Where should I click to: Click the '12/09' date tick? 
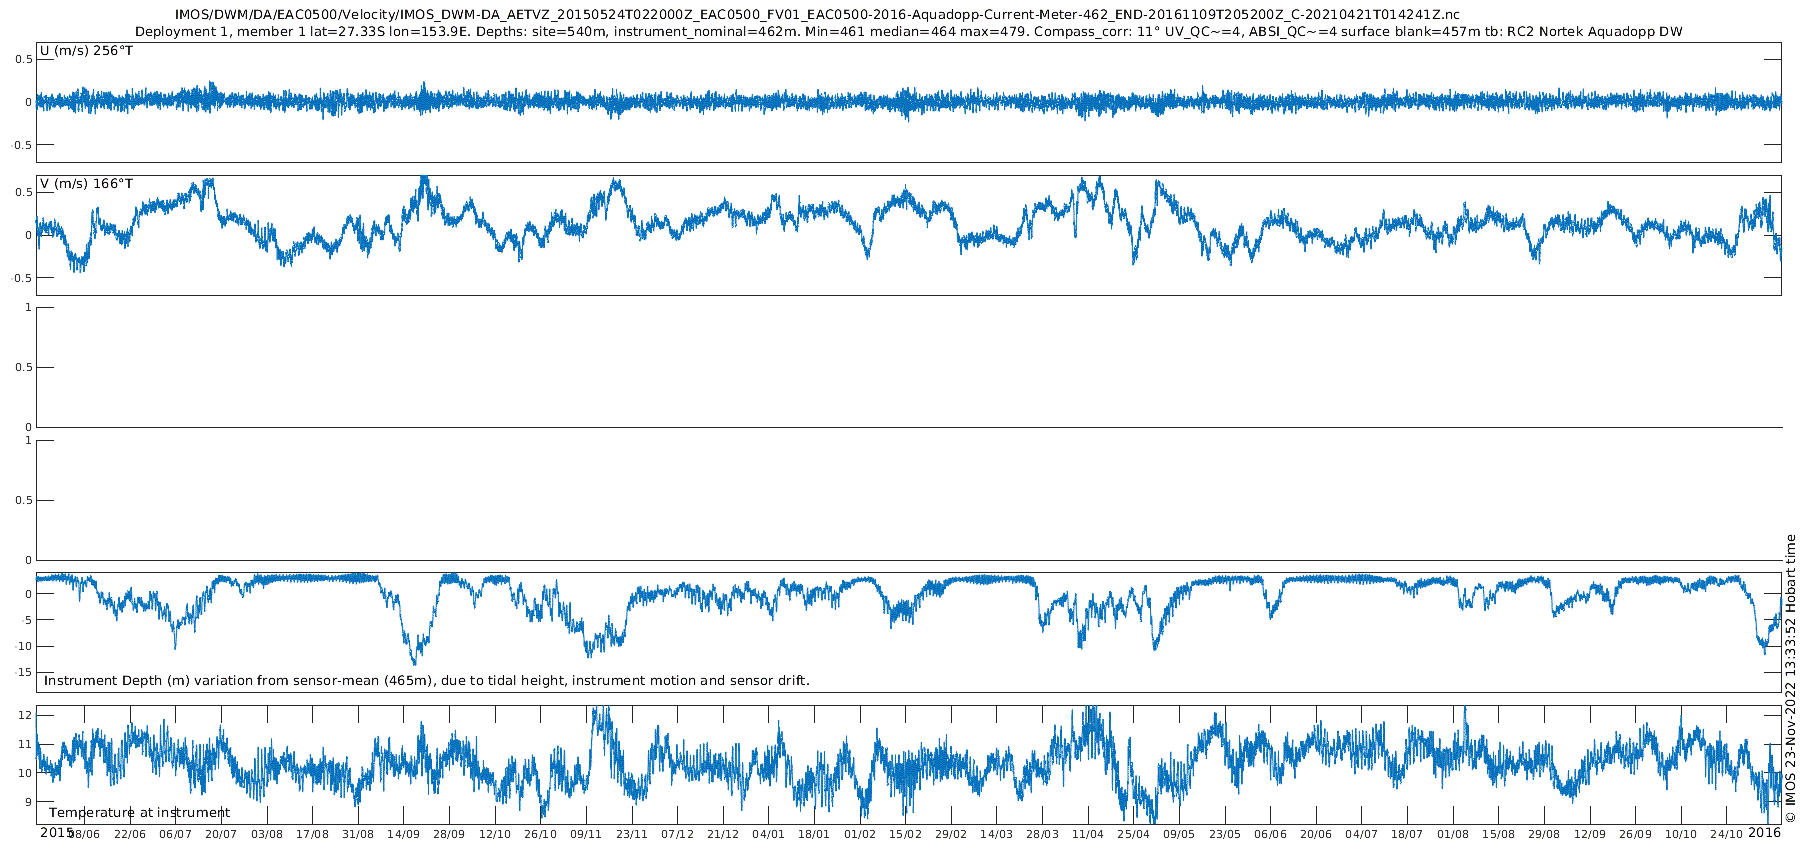coord(1590,835)
